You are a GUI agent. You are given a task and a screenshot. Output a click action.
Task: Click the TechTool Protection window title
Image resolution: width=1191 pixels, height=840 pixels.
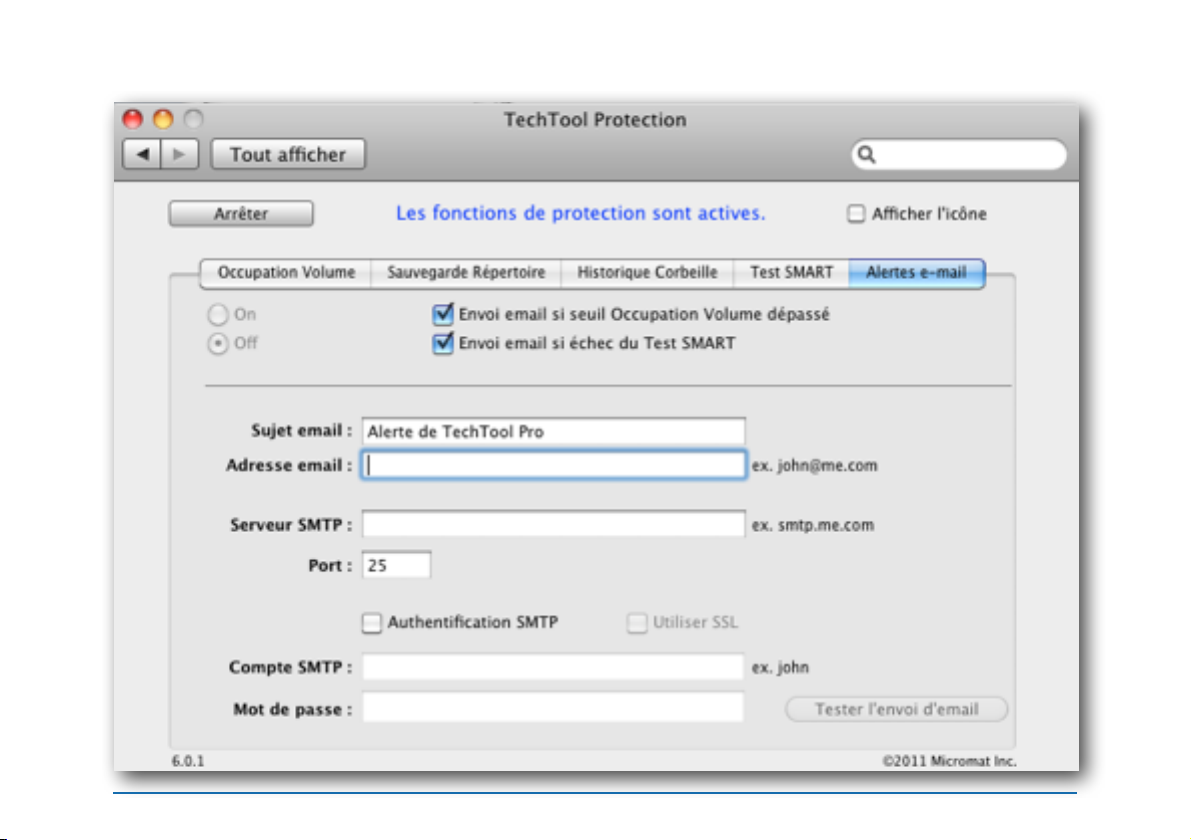[x=596, y=120]
